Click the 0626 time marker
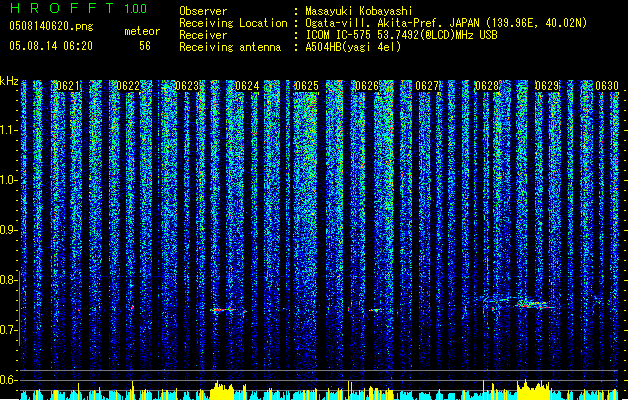Image resolution: width=629 pixels, height=400 pixels. pos(367,86)
